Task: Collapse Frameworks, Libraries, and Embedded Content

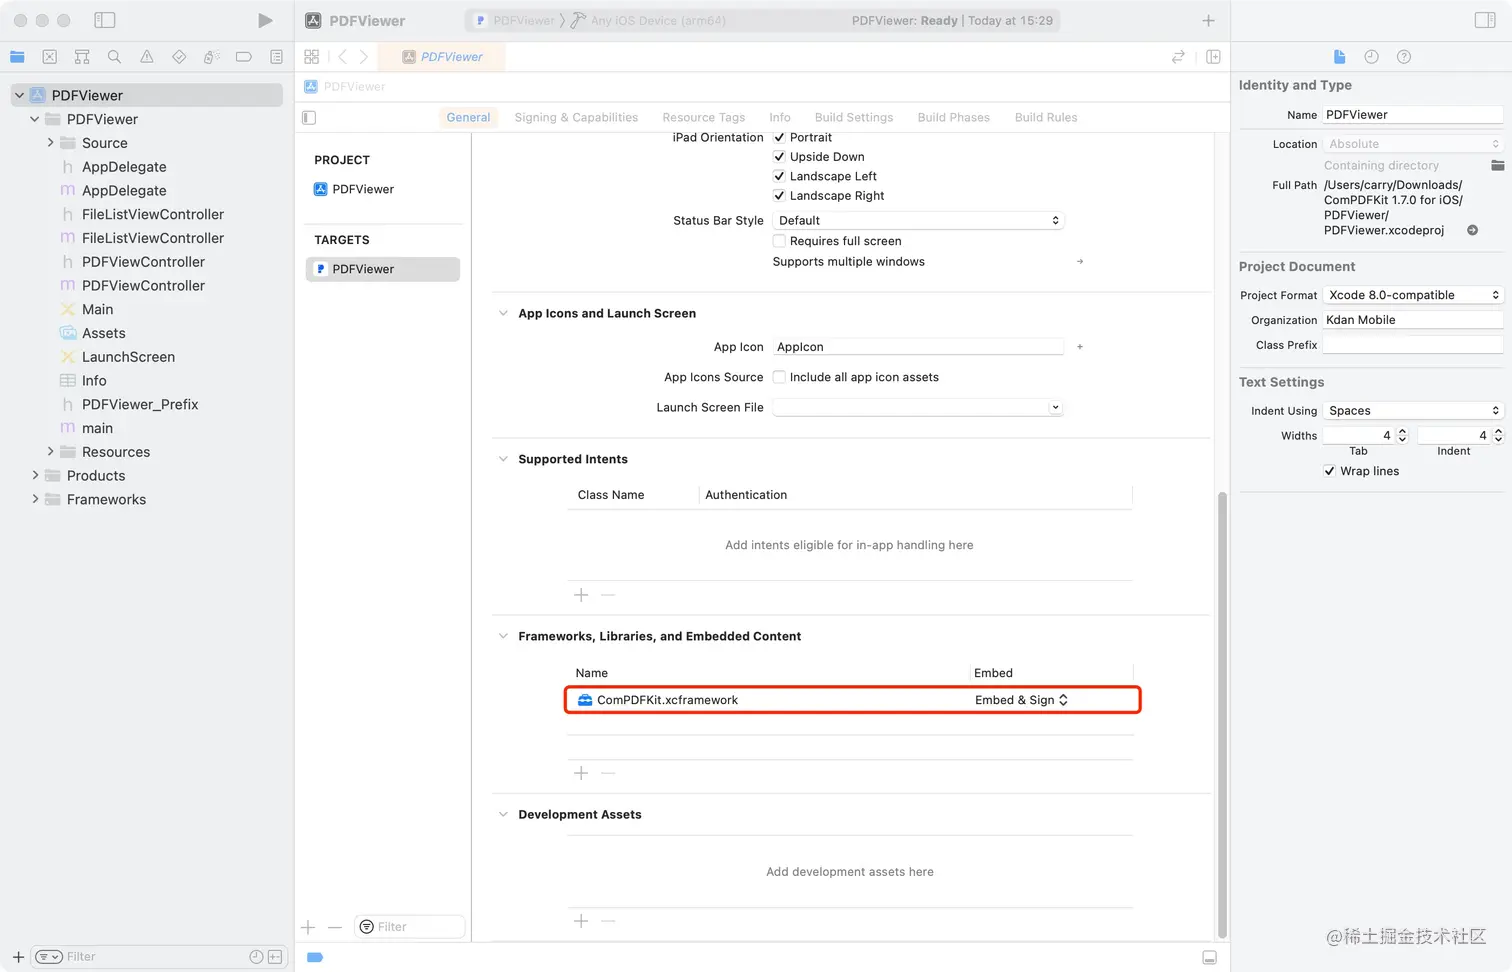Action: coord(503,636)
